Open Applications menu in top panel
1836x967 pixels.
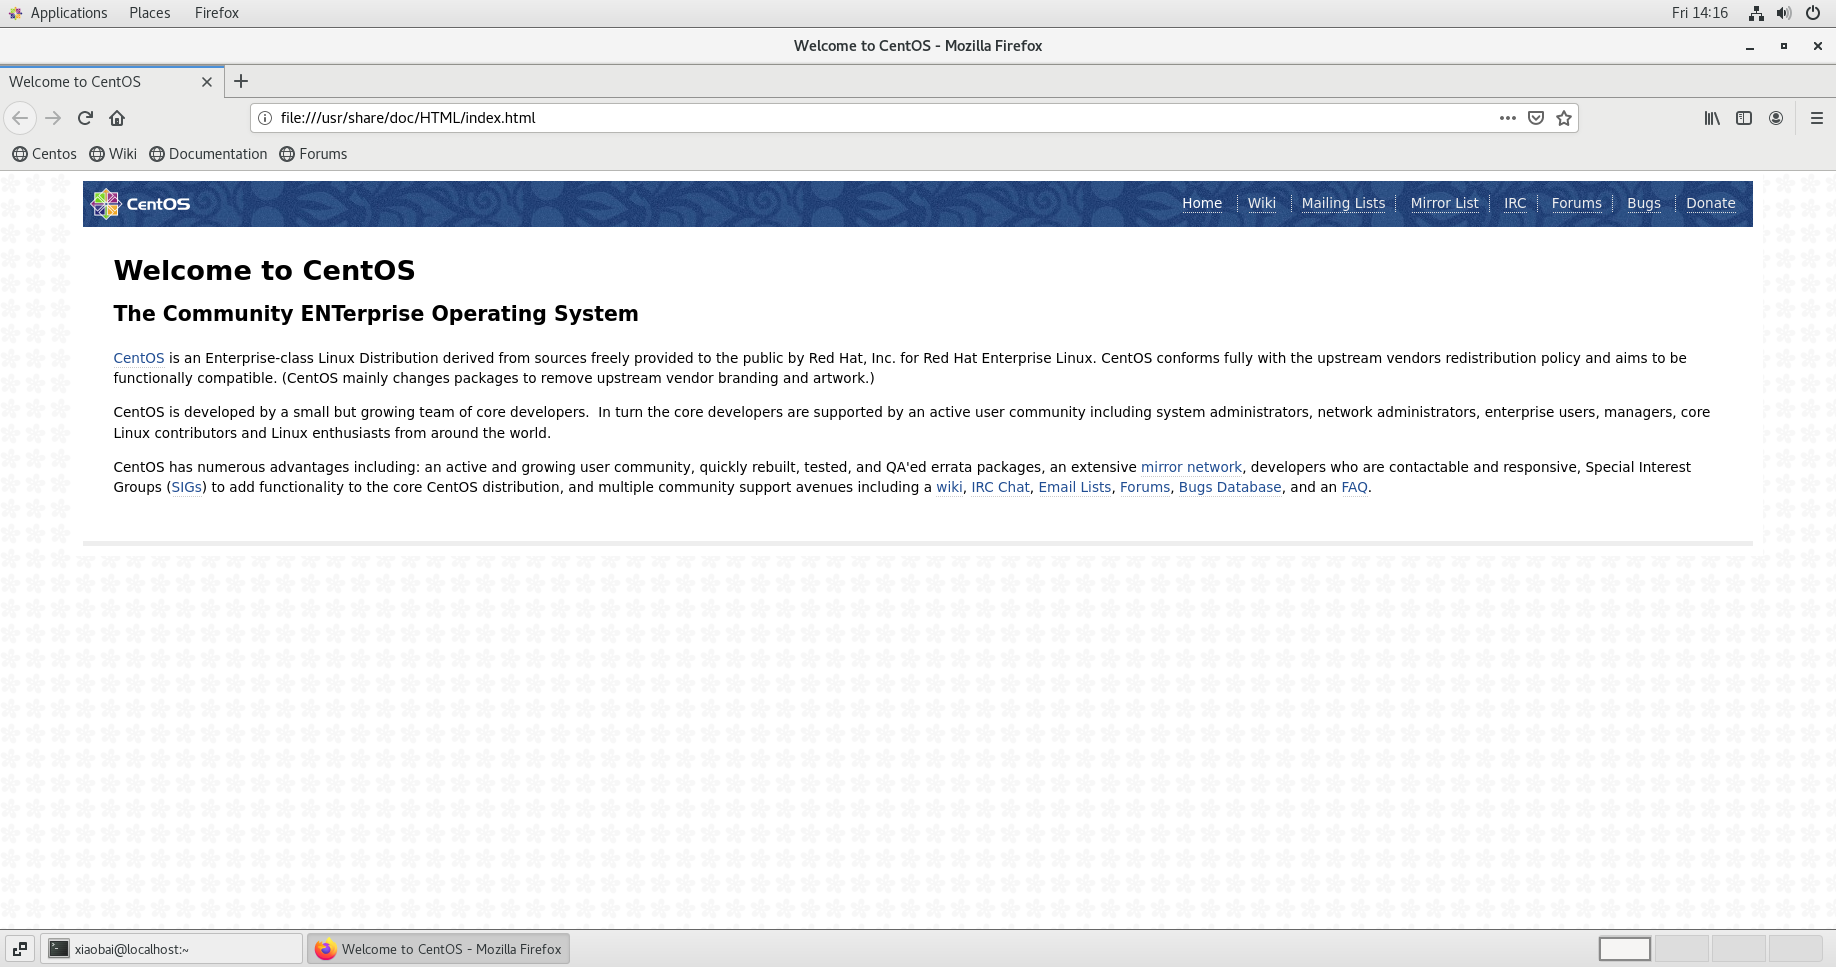click(58, 13)
